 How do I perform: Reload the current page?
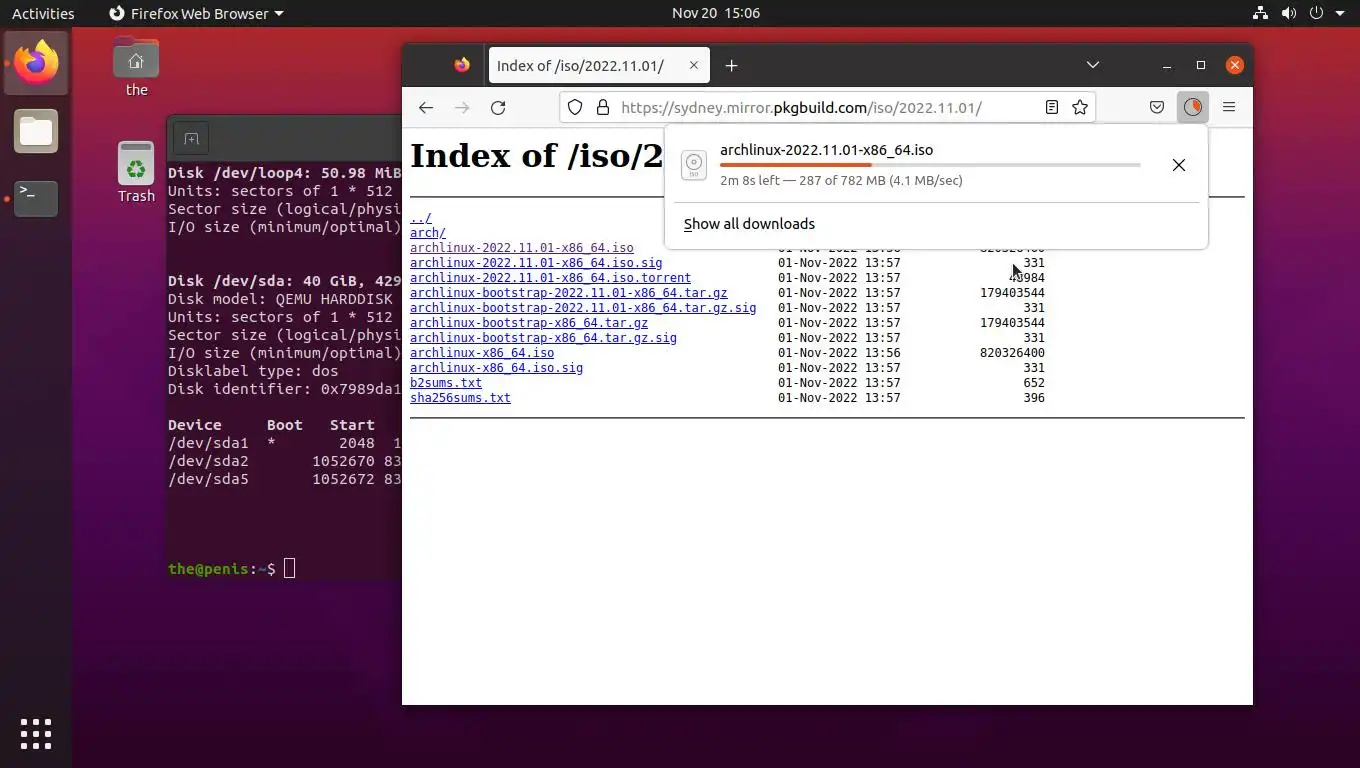coord(498,107)
